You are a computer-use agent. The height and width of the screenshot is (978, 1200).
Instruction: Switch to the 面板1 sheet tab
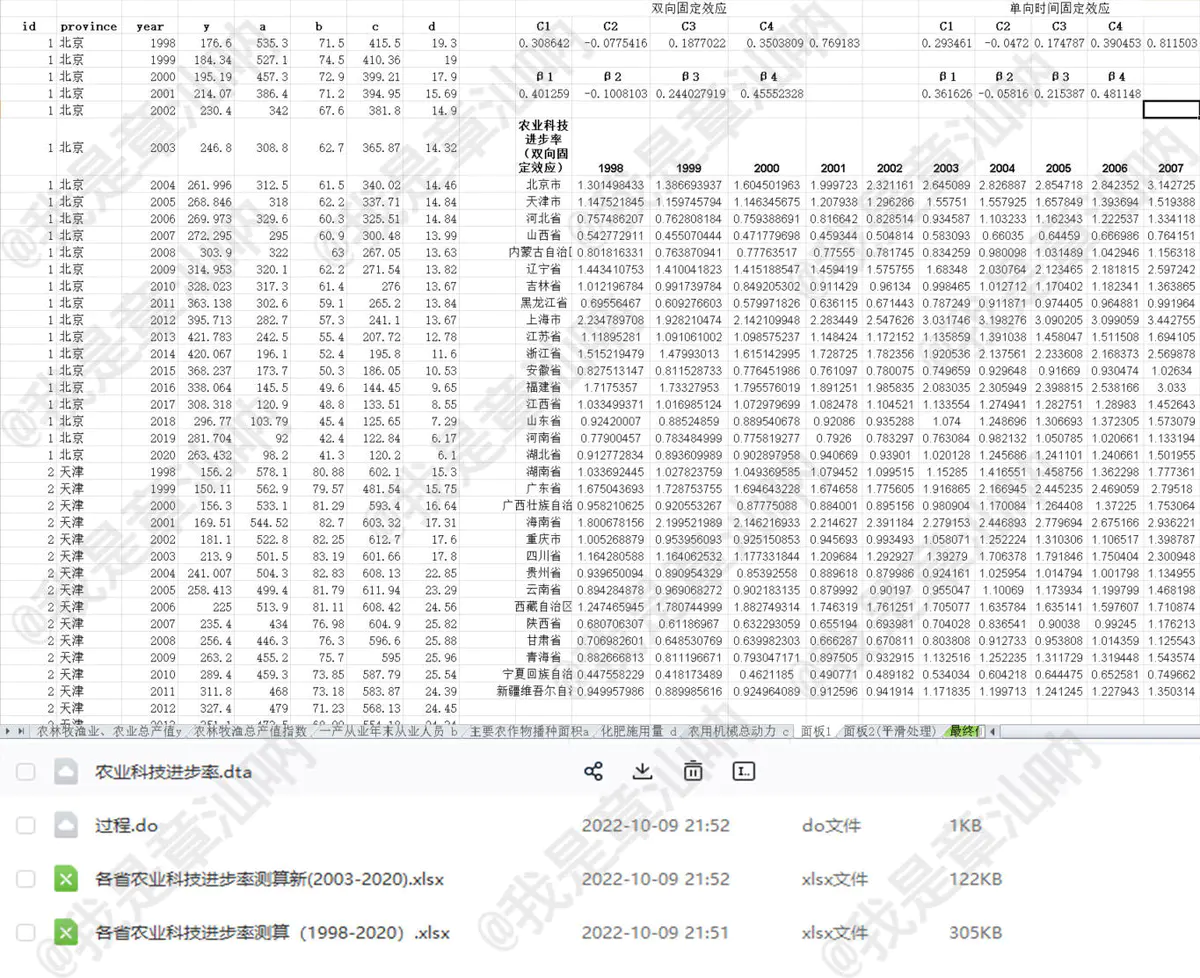[817, 732]
